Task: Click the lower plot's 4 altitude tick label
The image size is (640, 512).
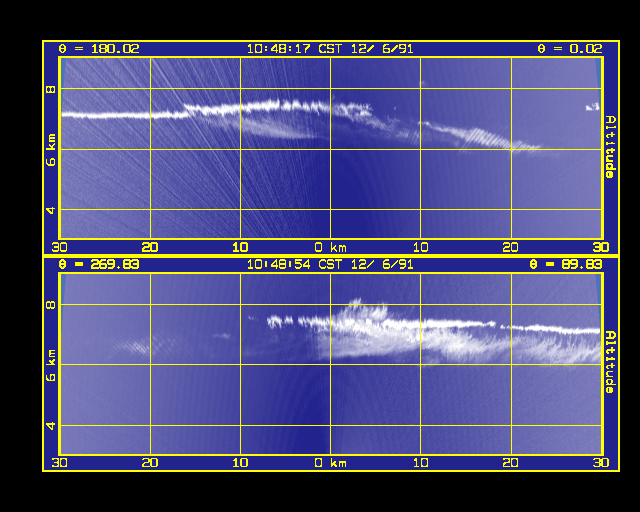Action: click(51, 425)
